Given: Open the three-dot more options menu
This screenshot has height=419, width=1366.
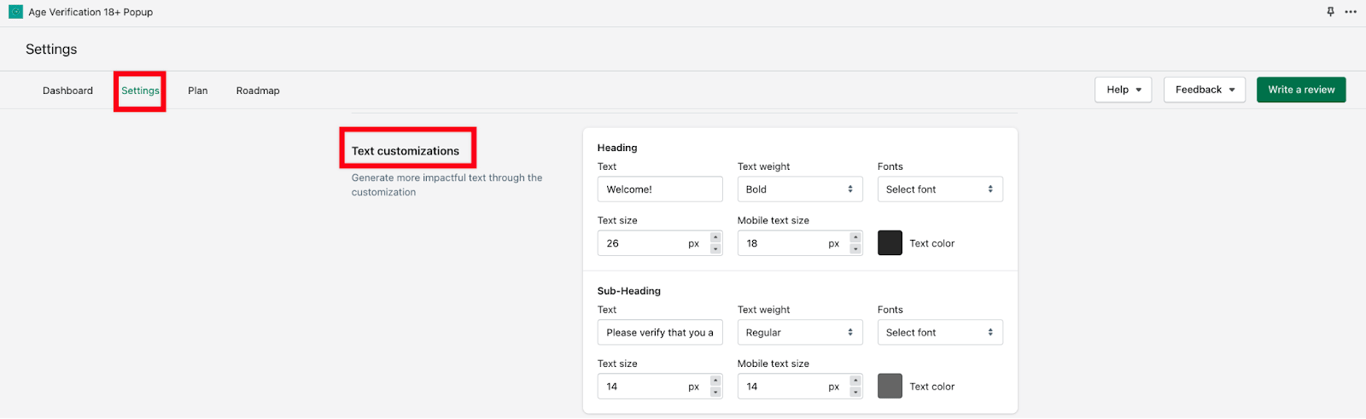Looking at the screenshot, I should (x=1351, y=12).
